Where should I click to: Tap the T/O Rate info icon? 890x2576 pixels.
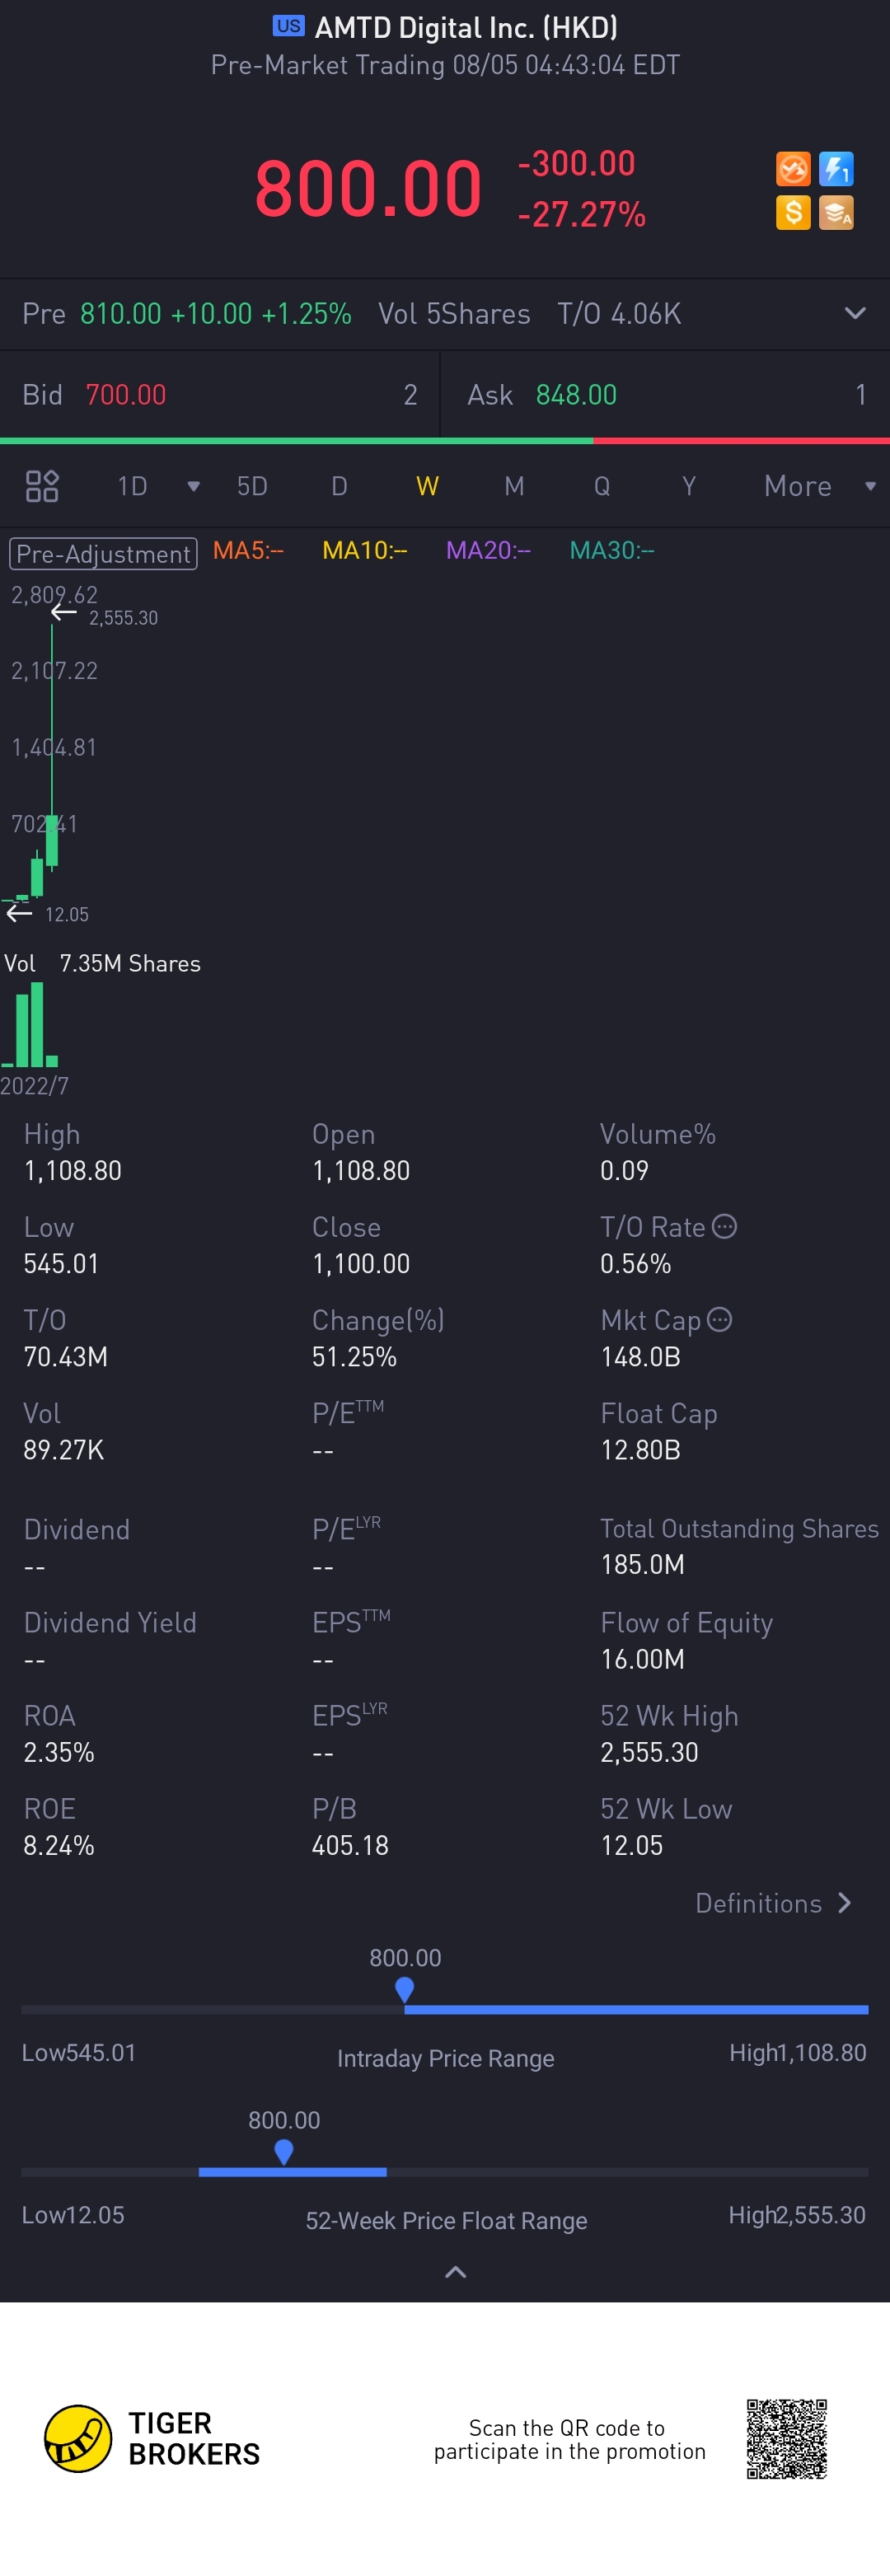(724, 1226)
